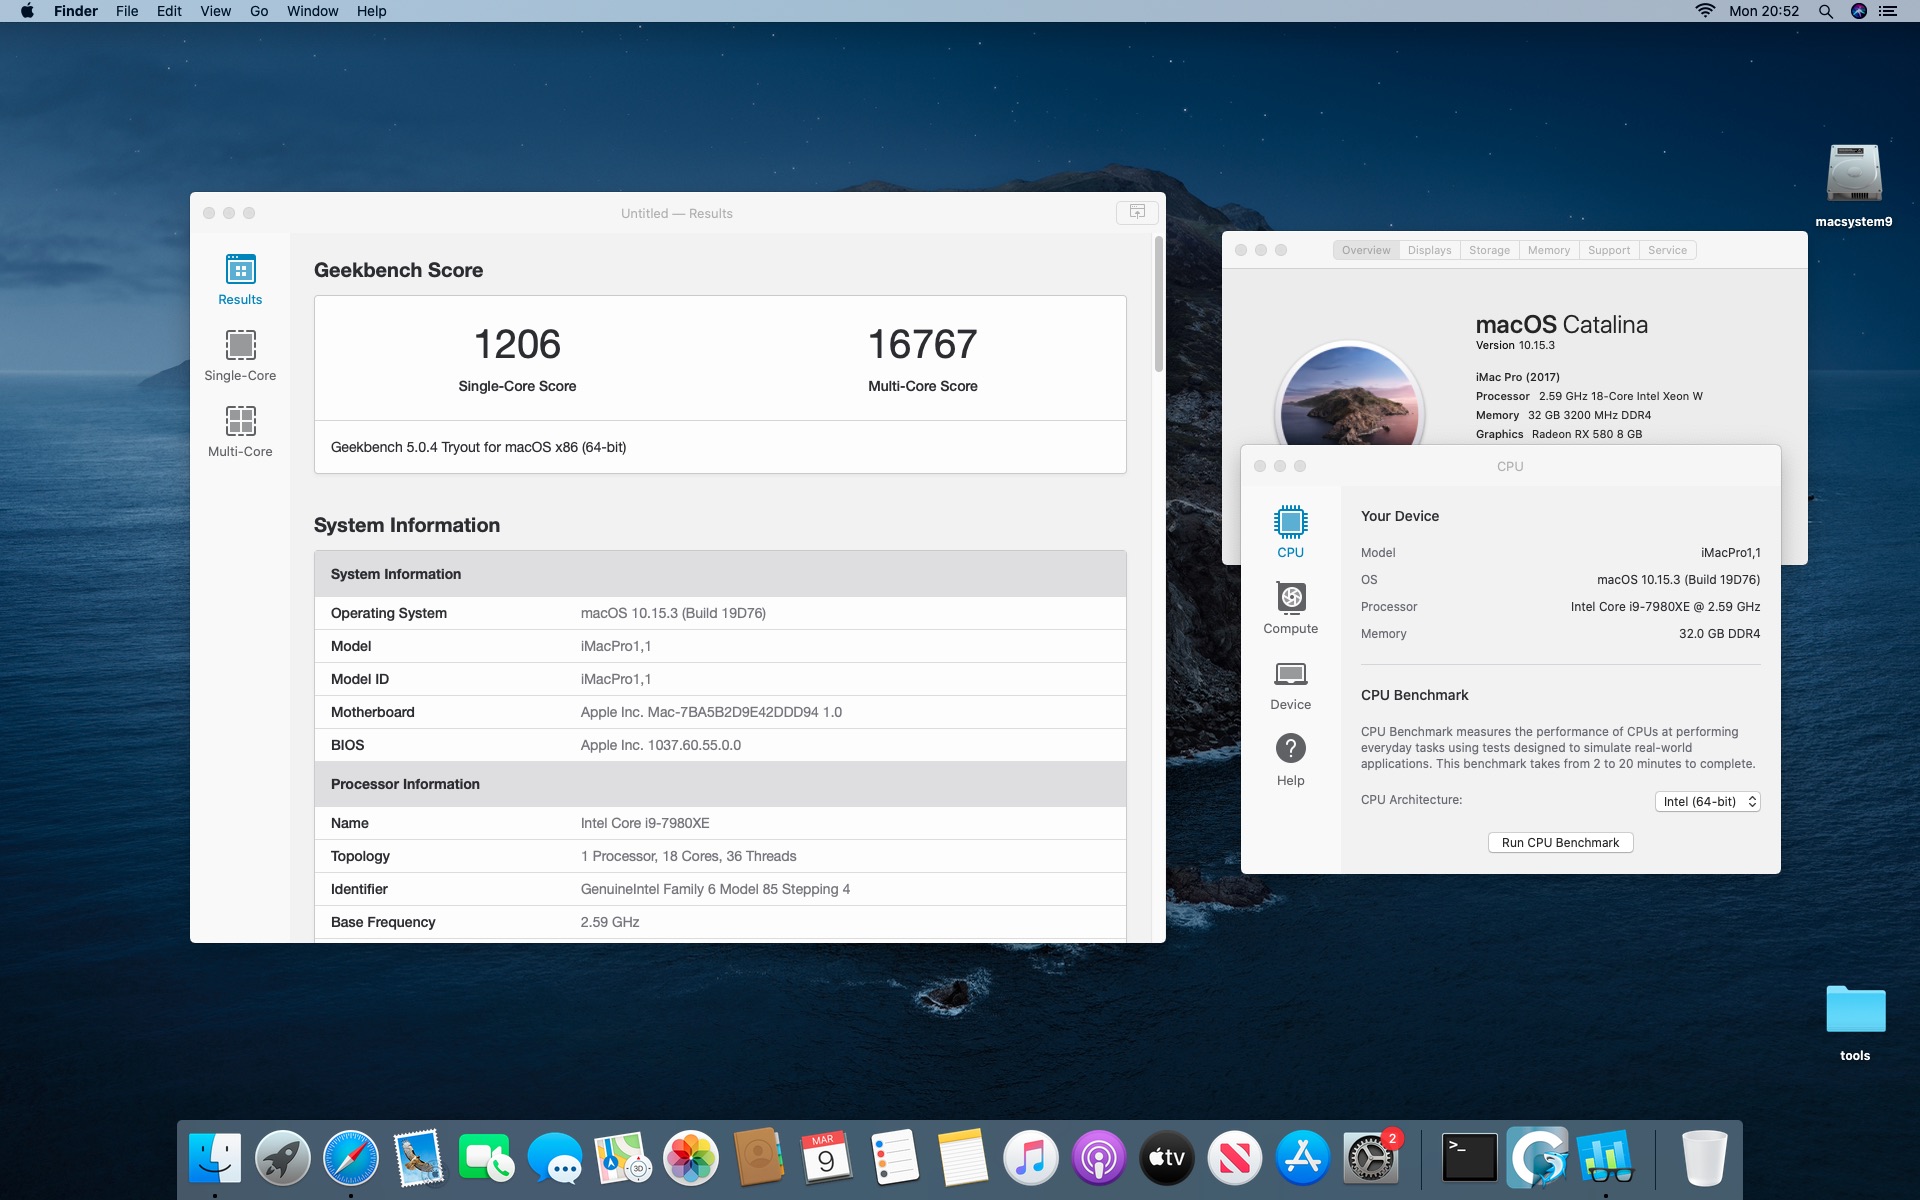Expand the CPU Architecture dropdown

1707,801
